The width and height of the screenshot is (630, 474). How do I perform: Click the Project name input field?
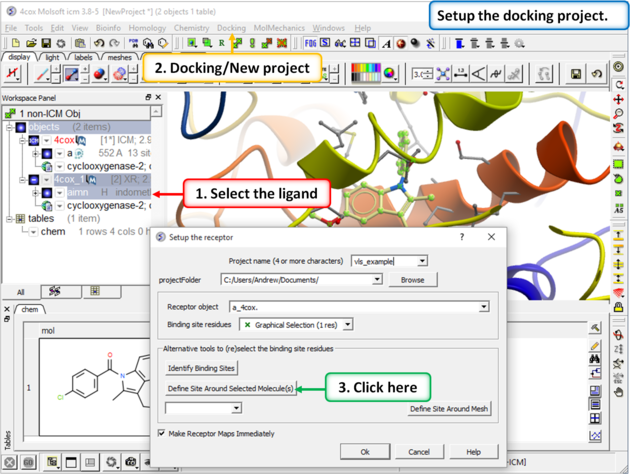coord(385,261)
